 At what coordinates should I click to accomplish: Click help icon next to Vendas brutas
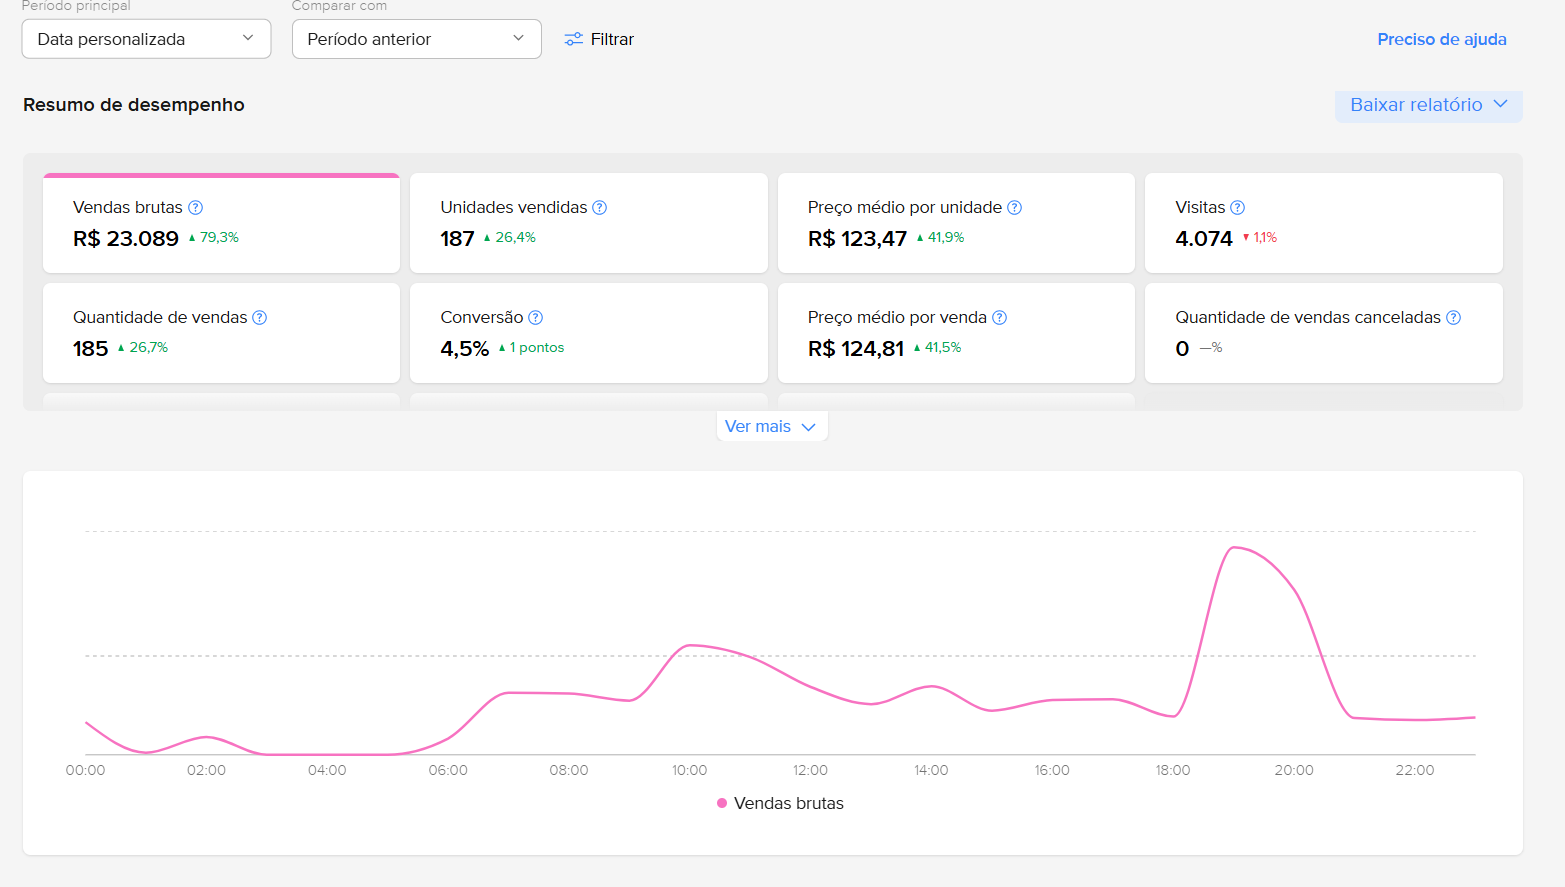(x=196, y=208)
